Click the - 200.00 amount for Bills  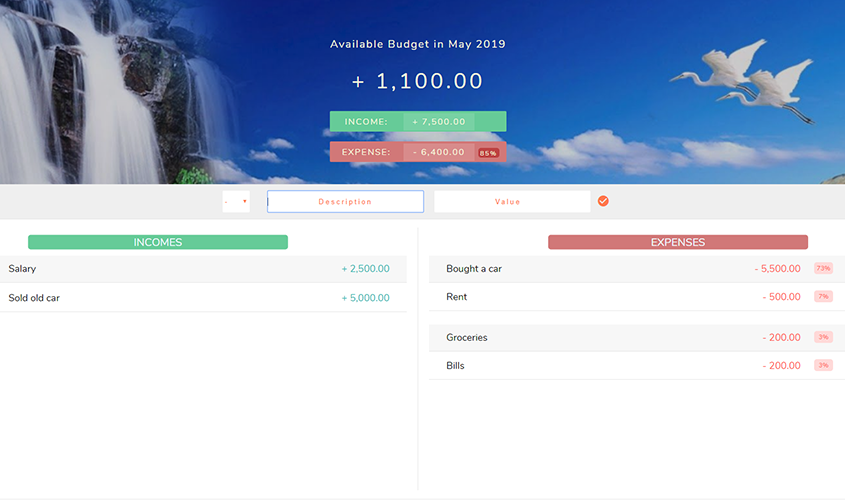[781, 365]
